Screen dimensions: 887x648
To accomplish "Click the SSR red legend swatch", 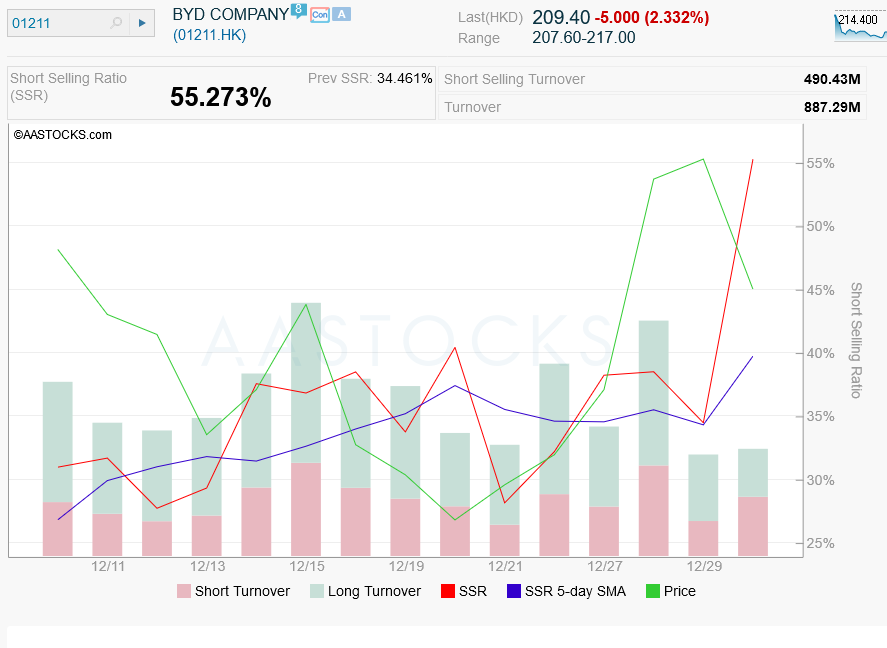I will (x=447, y=591).
